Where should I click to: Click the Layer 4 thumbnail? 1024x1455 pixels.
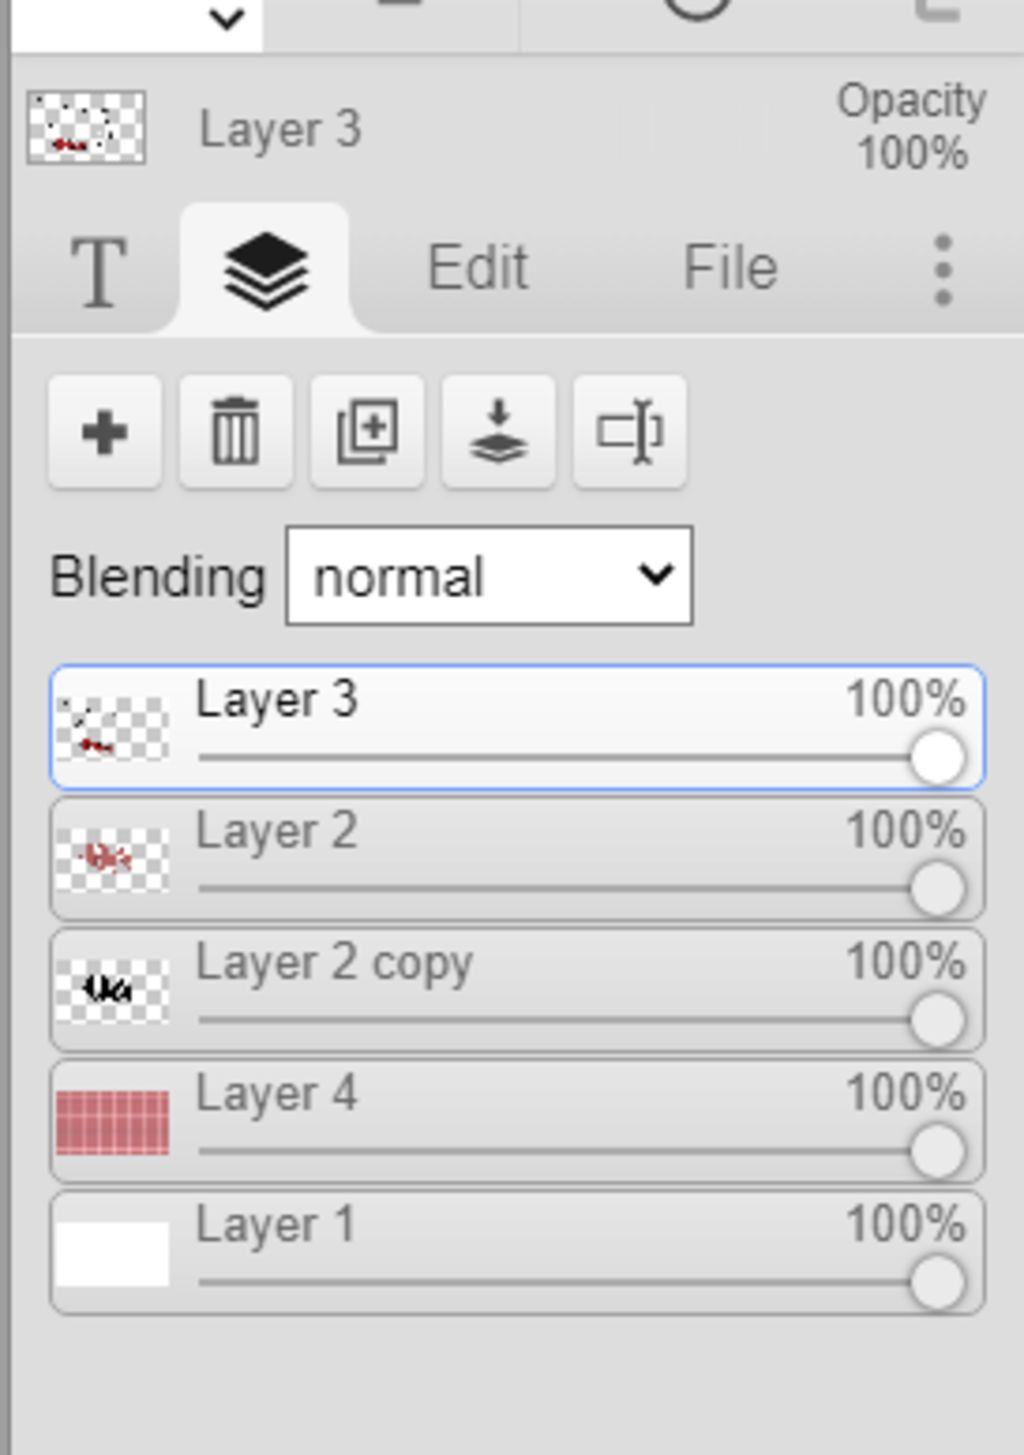pyautogui.click(x=112, y=1122)
